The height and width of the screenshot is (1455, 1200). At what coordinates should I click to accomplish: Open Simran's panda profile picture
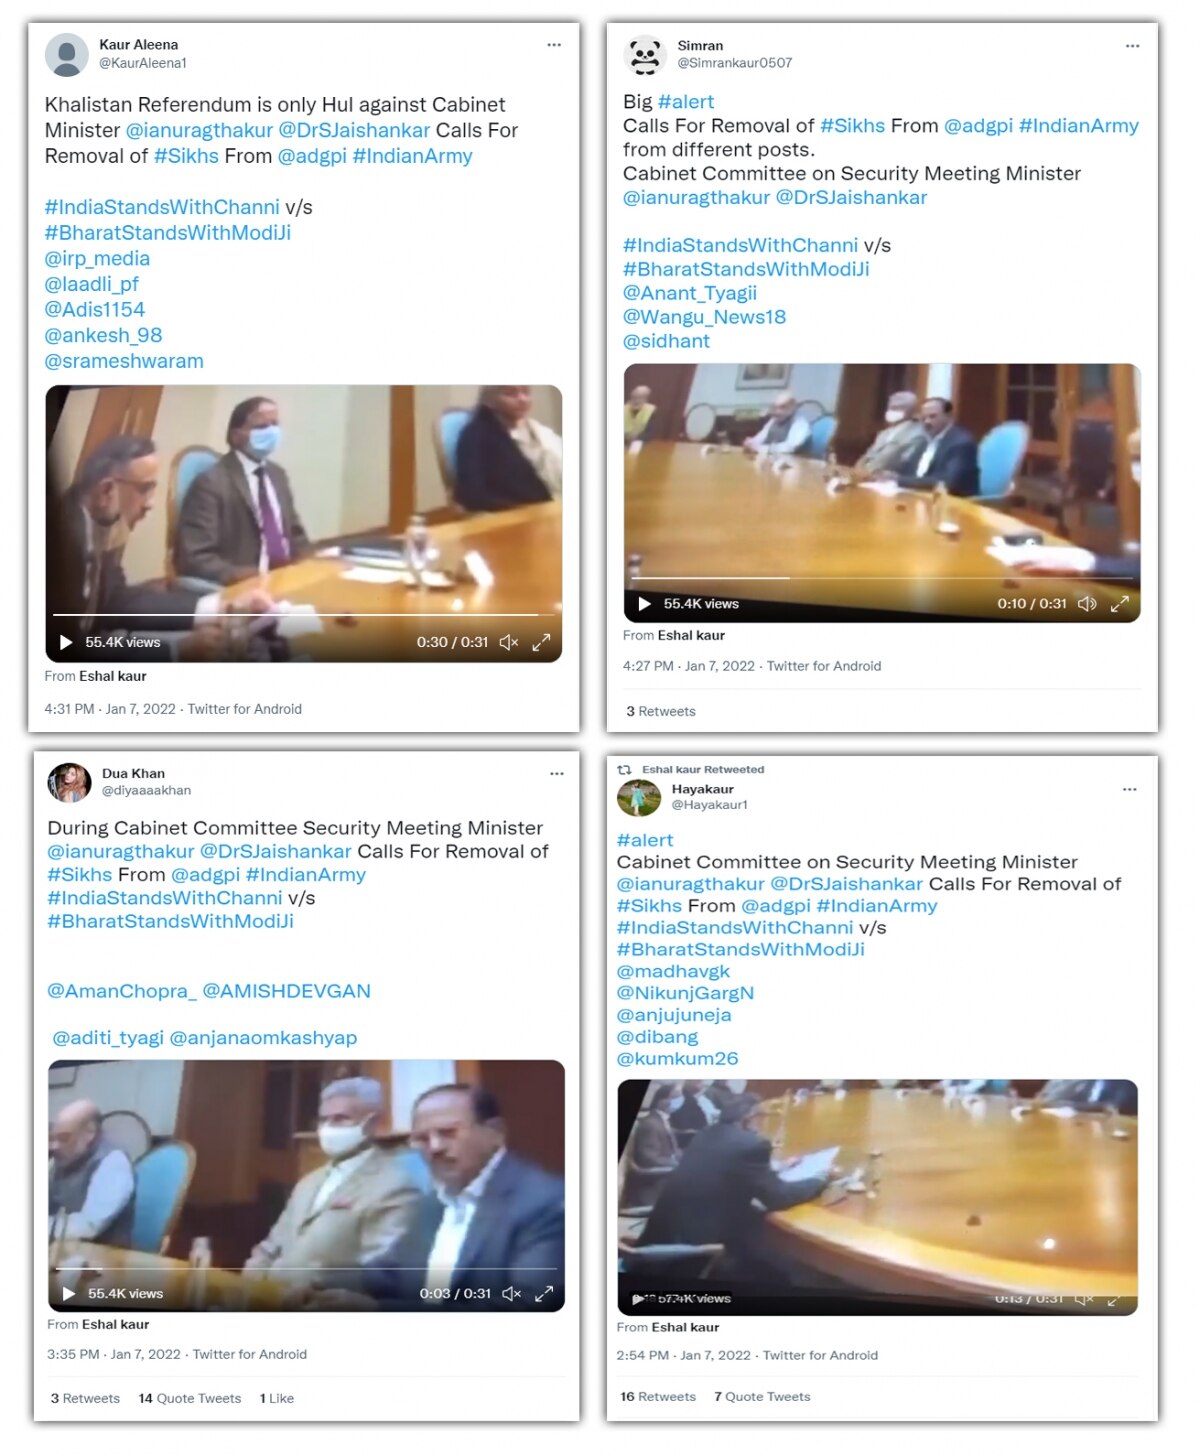[645, 55]
